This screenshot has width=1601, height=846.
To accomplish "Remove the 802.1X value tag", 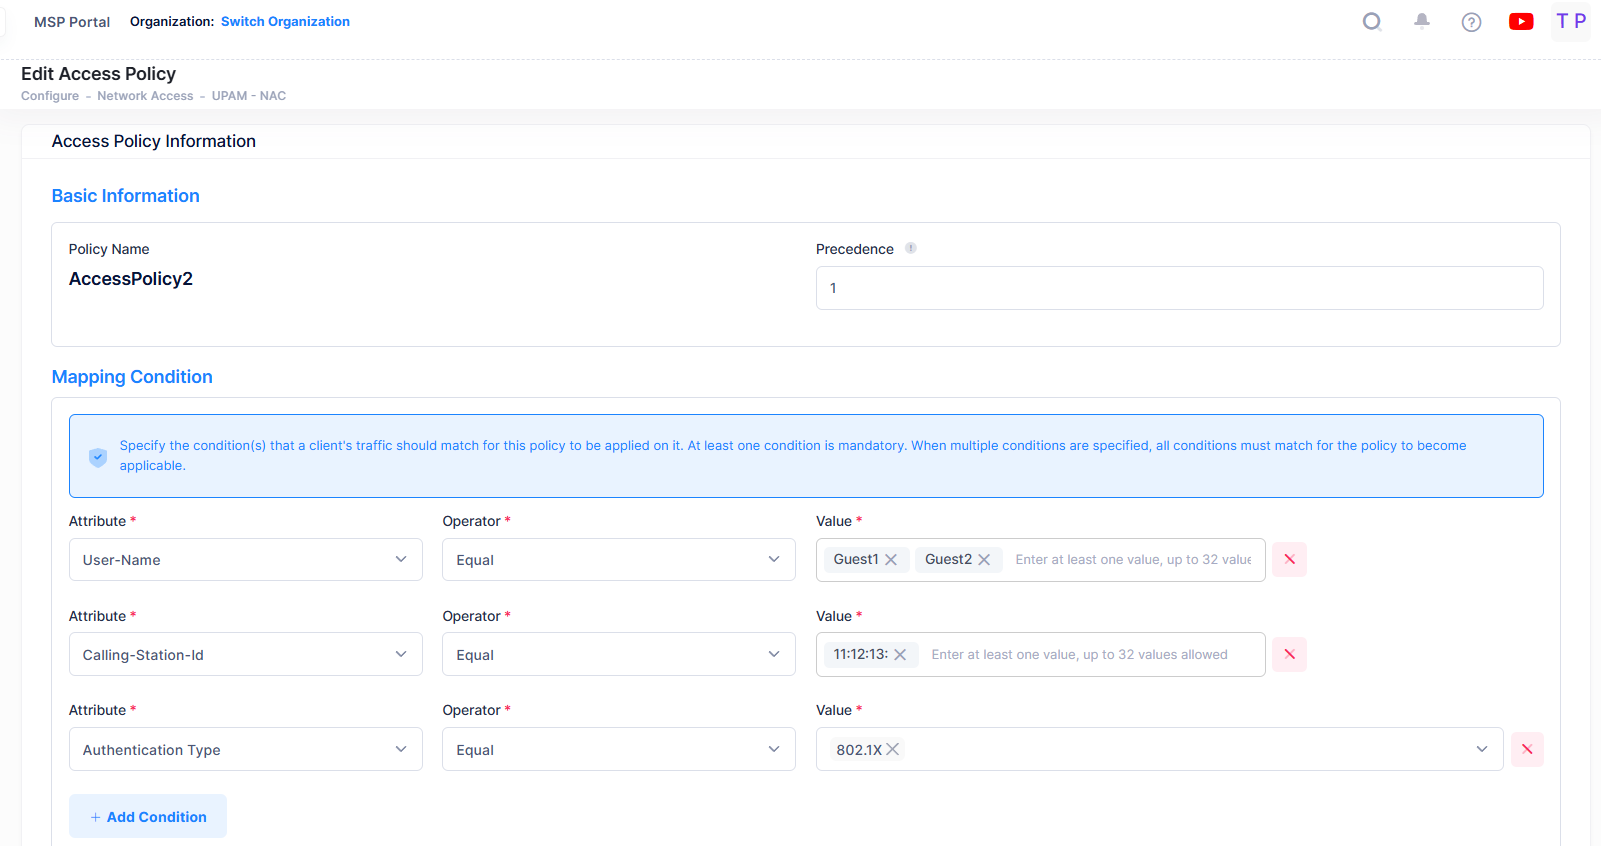I will point(893,749).
